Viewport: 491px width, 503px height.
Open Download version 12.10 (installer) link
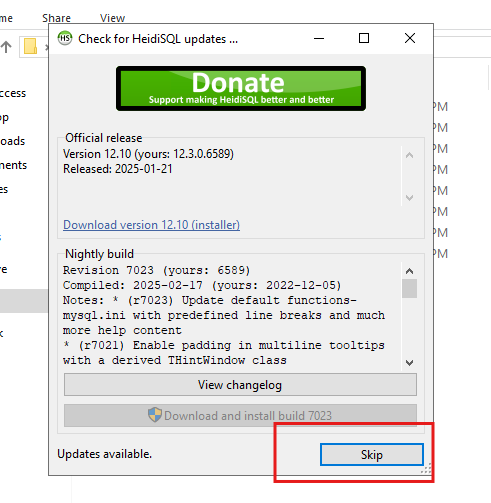tap(151, 225)
